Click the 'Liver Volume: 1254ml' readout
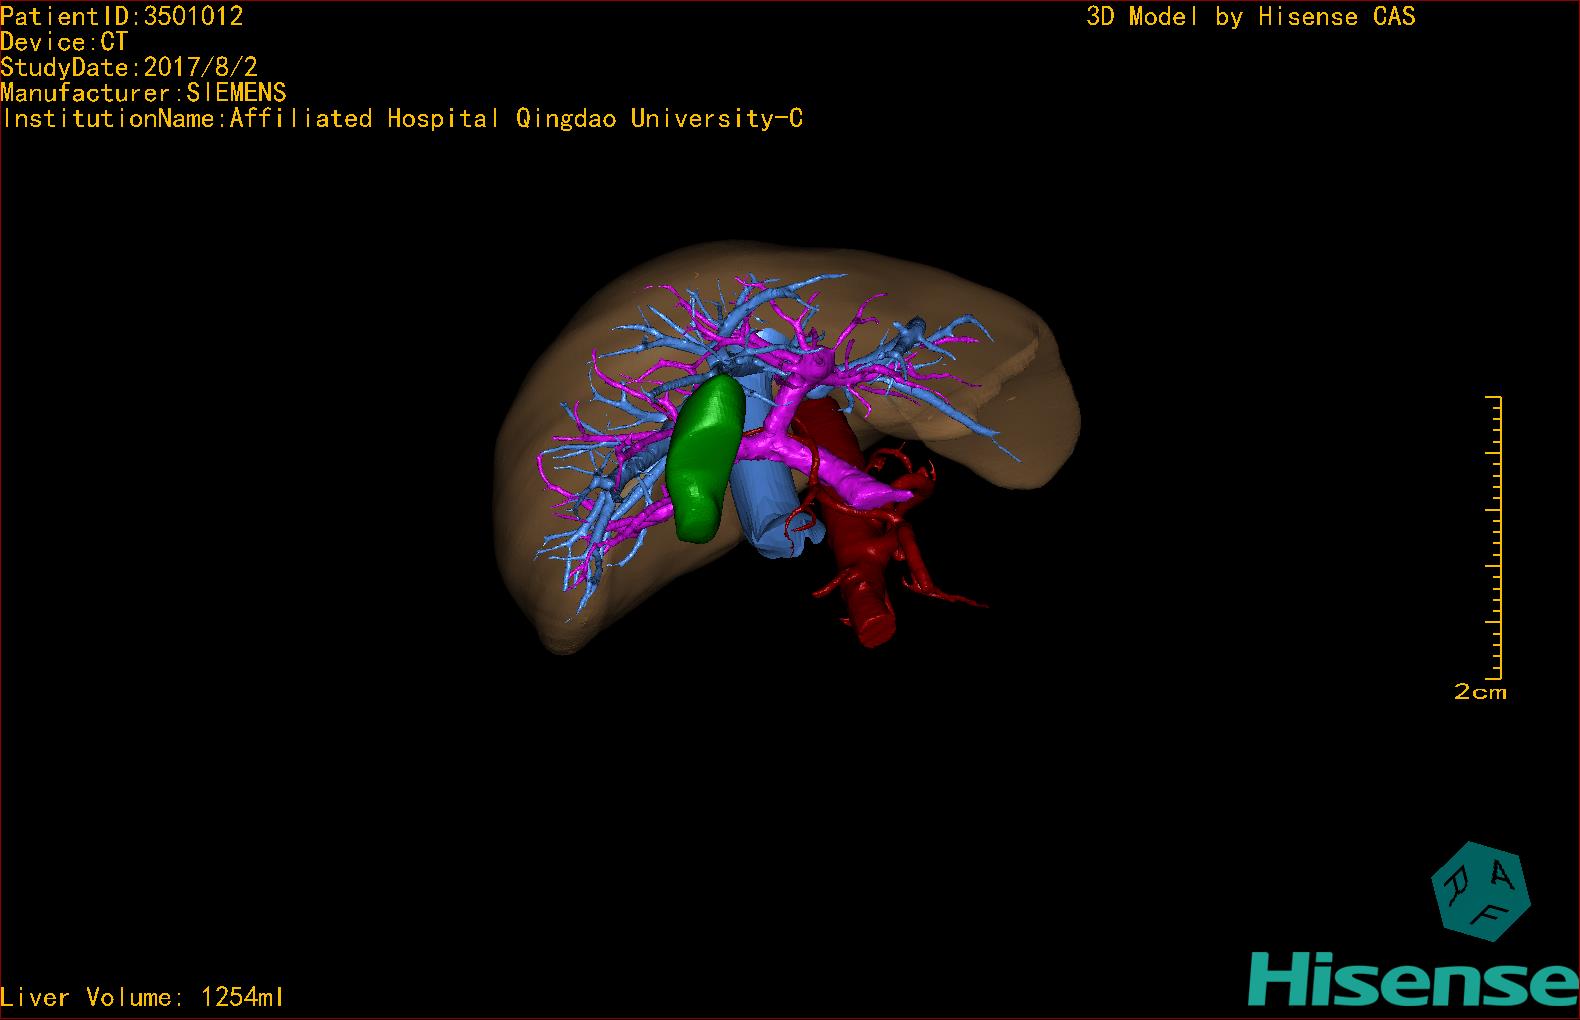 [142, 997]
